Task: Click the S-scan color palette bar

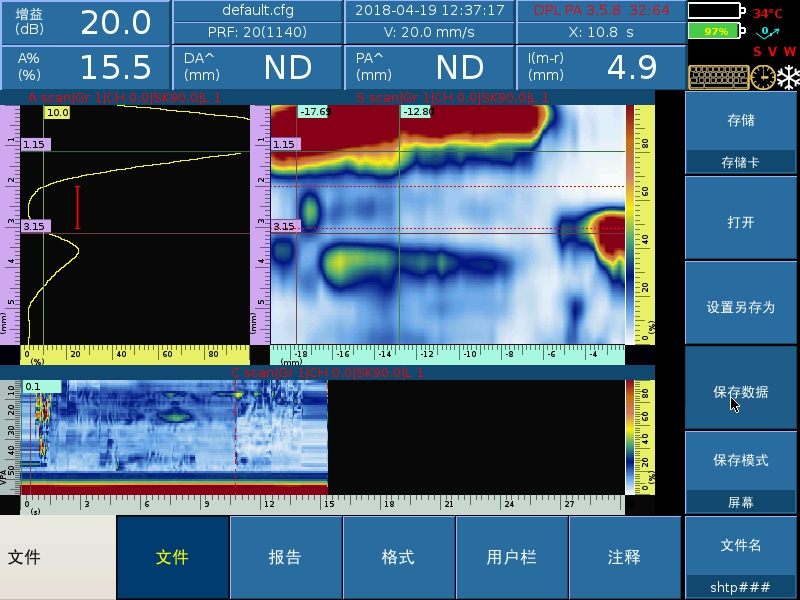Action: (631, 224)
